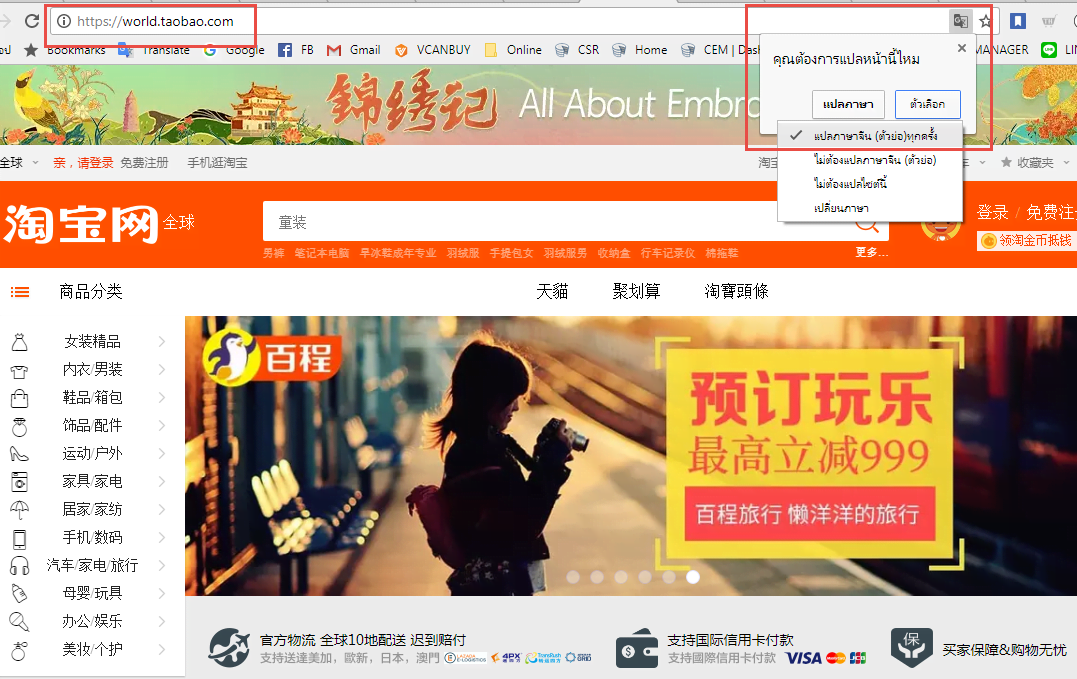This screenshot has height=679, width=1077.
Task: Click the address bar showing world.taobao.com
Action: 500,21
